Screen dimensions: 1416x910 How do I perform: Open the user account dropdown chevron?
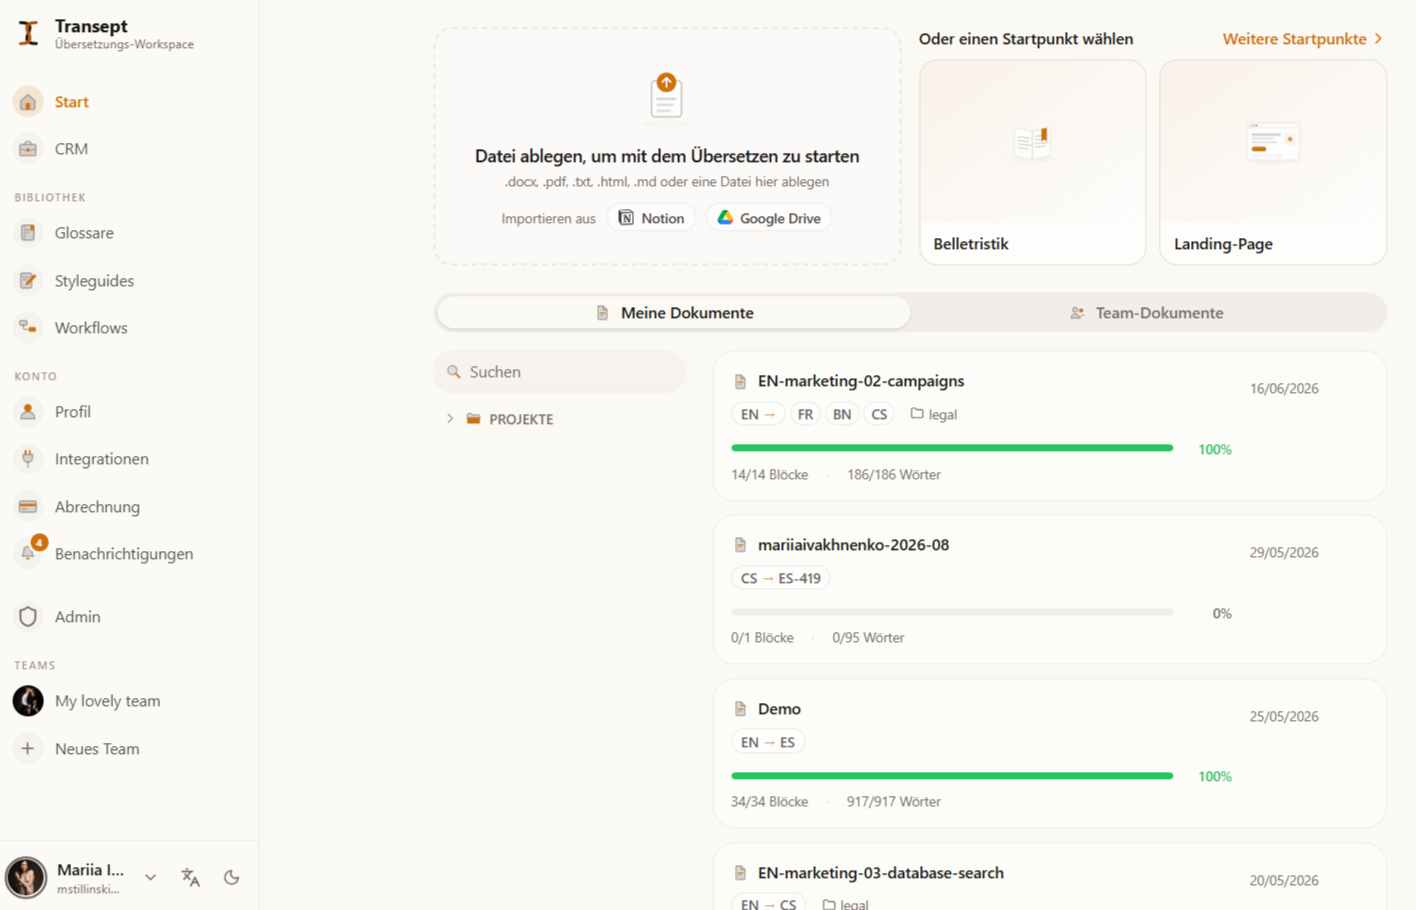coord(150,877)
